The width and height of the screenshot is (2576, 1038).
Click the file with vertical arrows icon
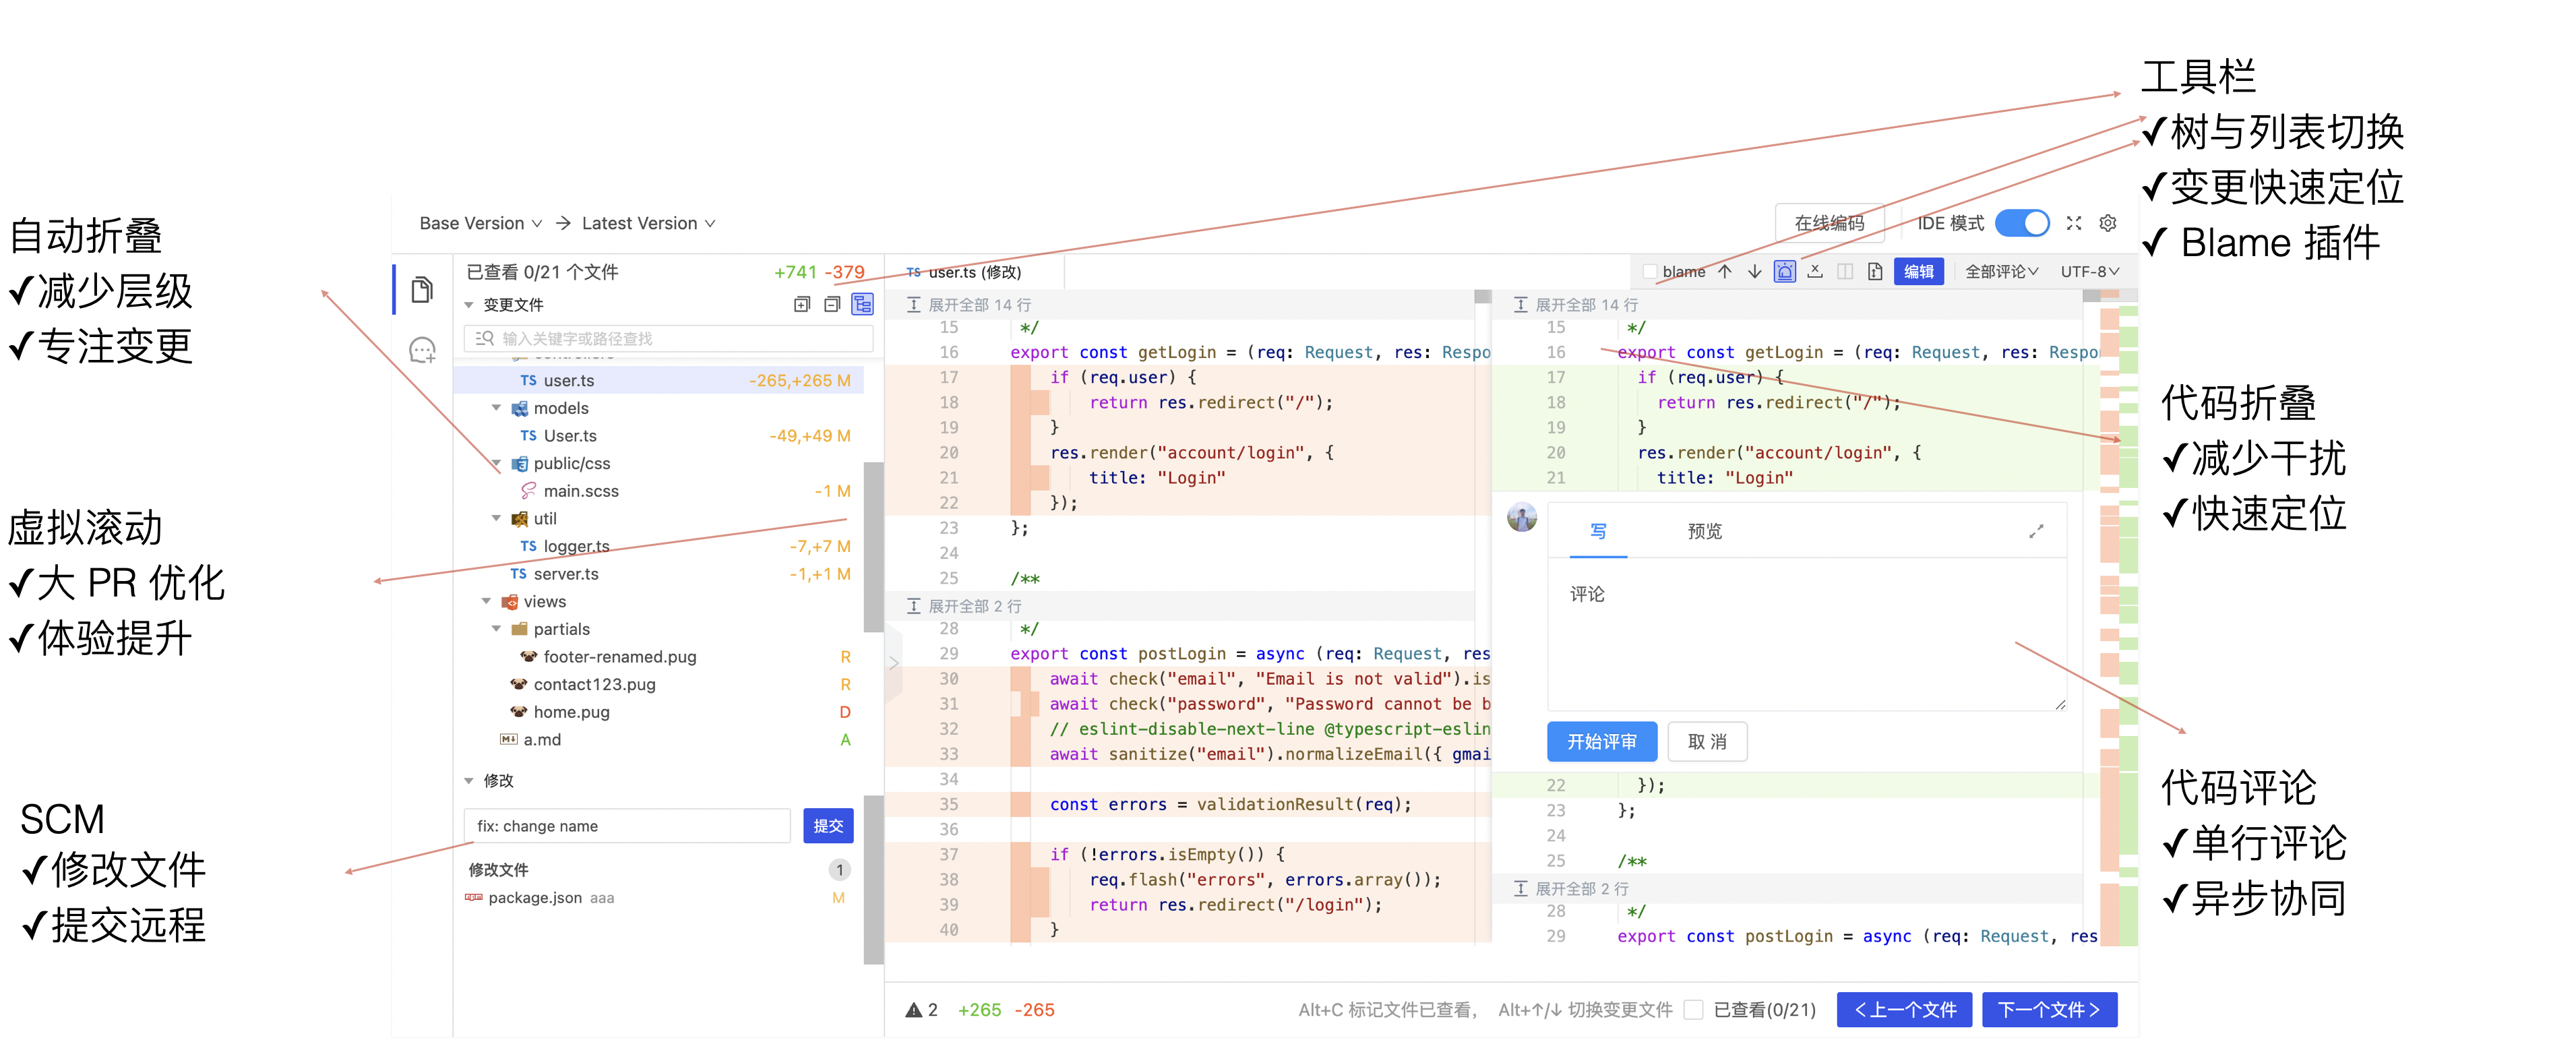click(x=1875, y=271)
